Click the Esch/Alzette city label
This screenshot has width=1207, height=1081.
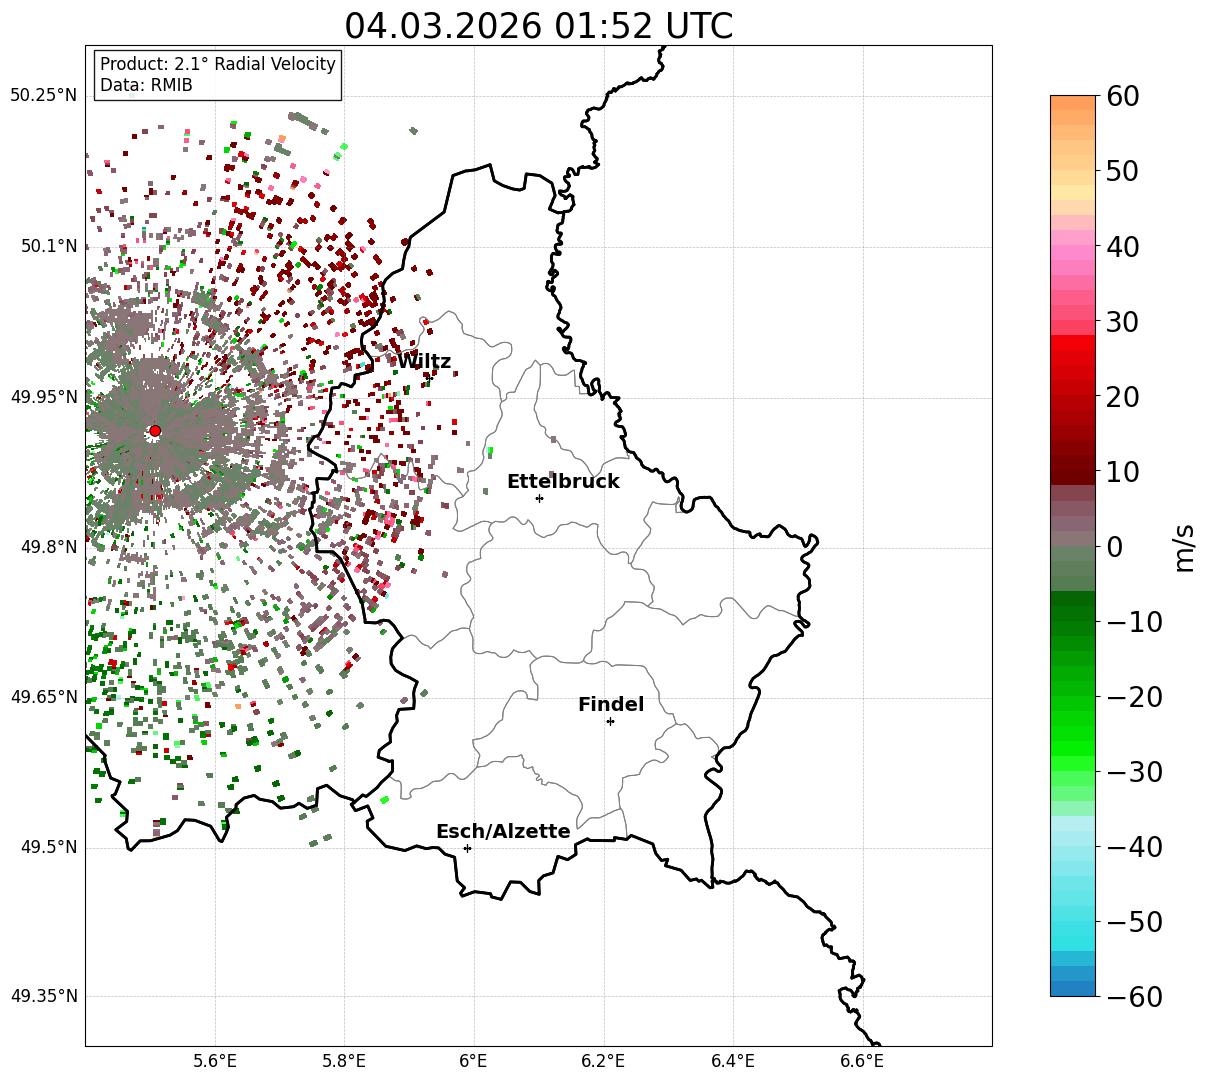pyautogui.click(x=503, y=832)
